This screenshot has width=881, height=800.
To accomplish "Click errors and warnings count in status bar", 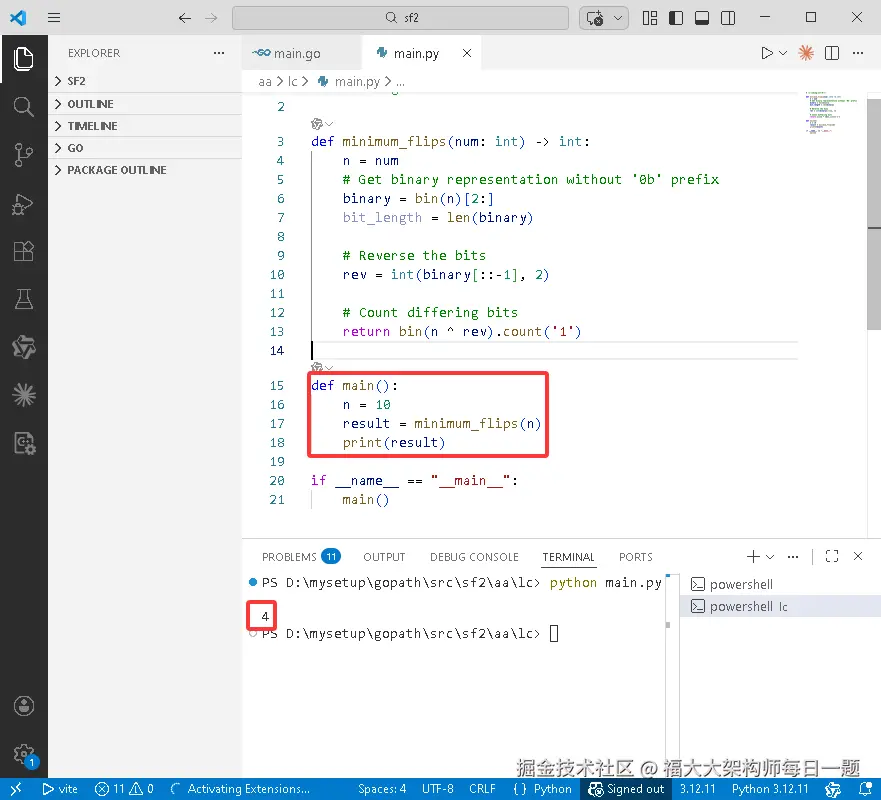I will click(124, 789).
